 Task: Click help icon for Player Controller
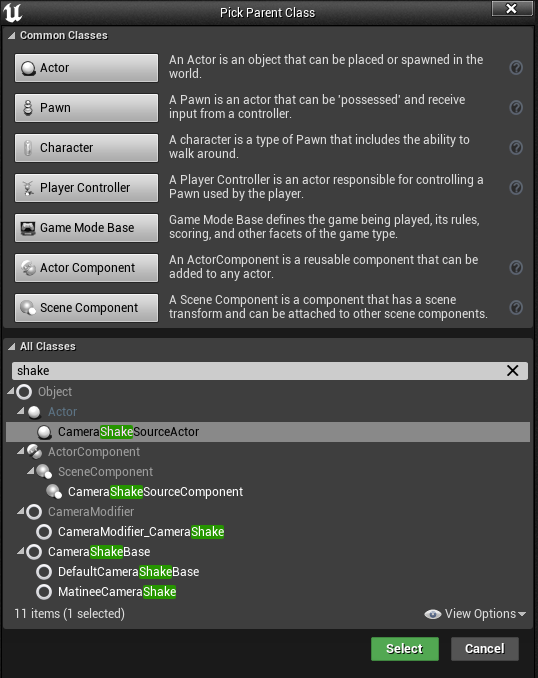click(x=516, y=188)
